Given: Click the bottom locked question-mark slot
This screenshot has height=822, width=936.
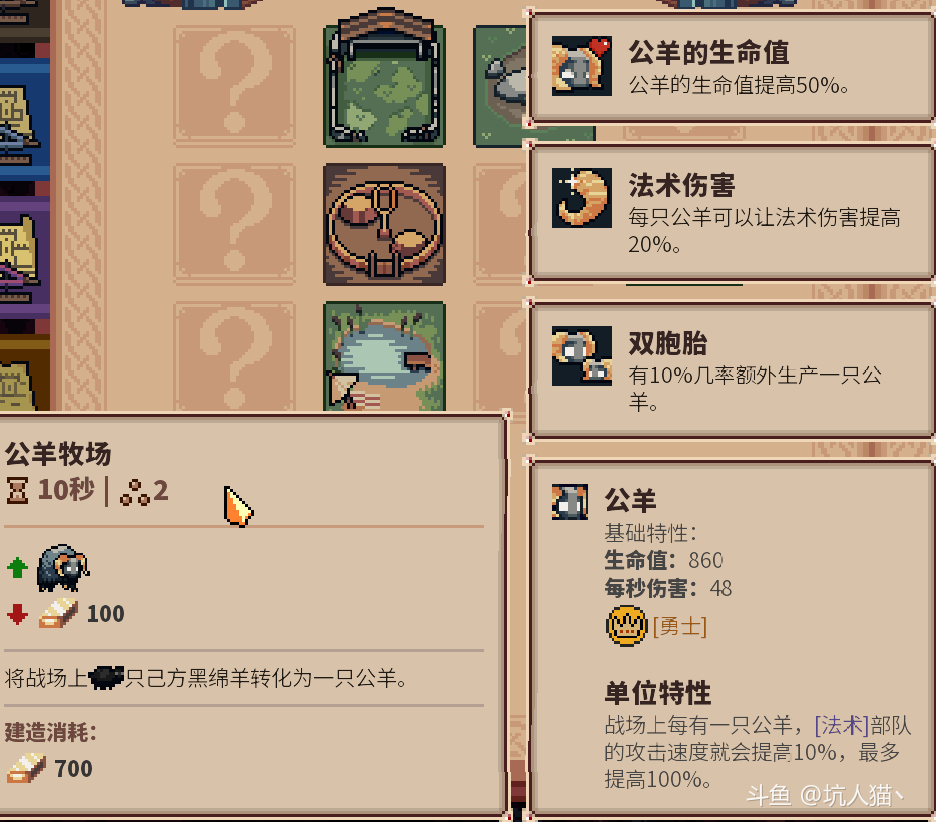Looking at the screenshot, I should pyautogui.click(x=235, y=356).
